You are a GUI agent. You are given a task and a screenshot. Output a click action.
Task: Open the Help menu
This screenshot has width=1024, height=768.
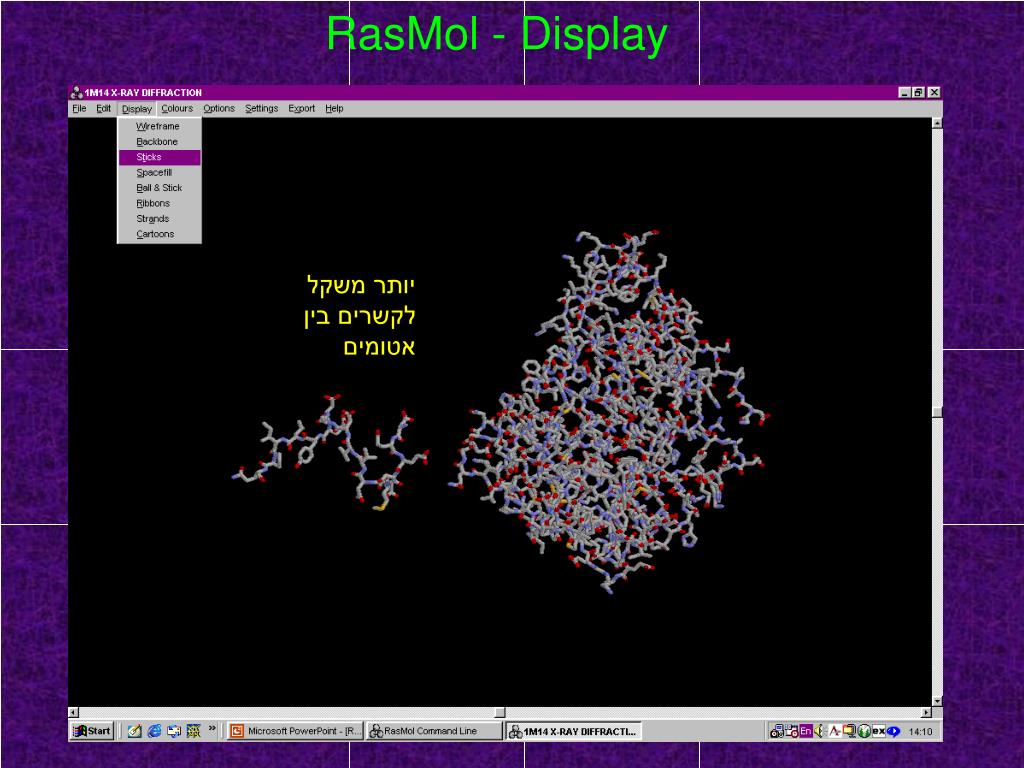(x=334, y=108)
